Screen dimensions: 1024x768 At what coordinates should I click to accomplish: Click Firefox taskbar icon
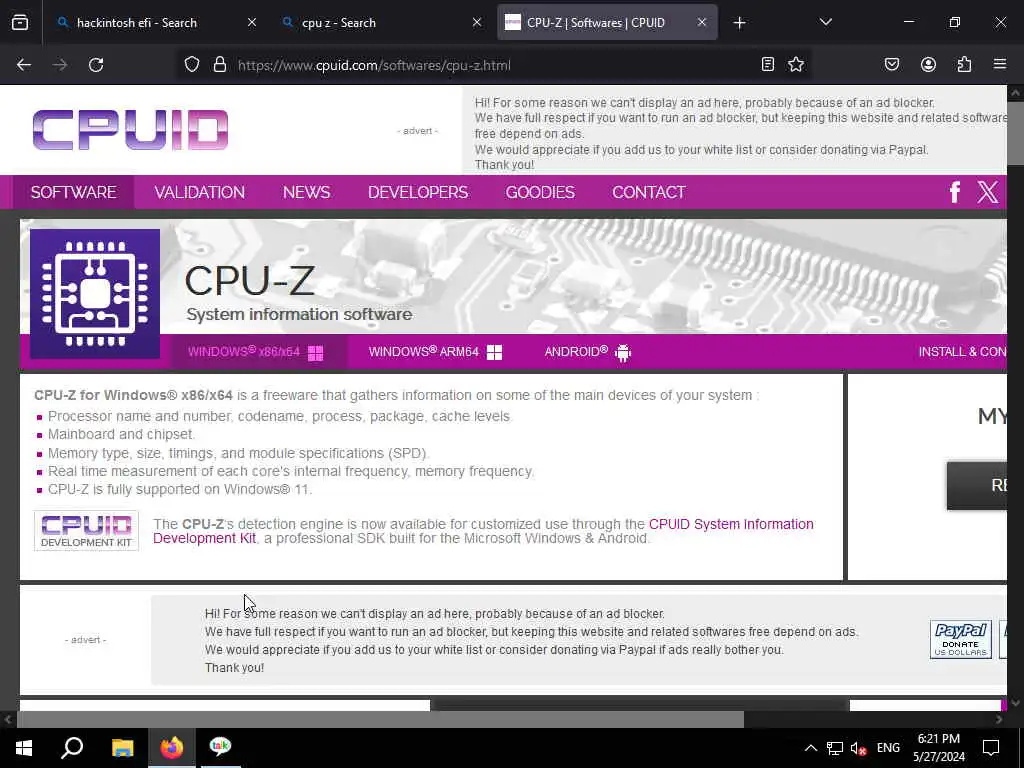(172, 747)
